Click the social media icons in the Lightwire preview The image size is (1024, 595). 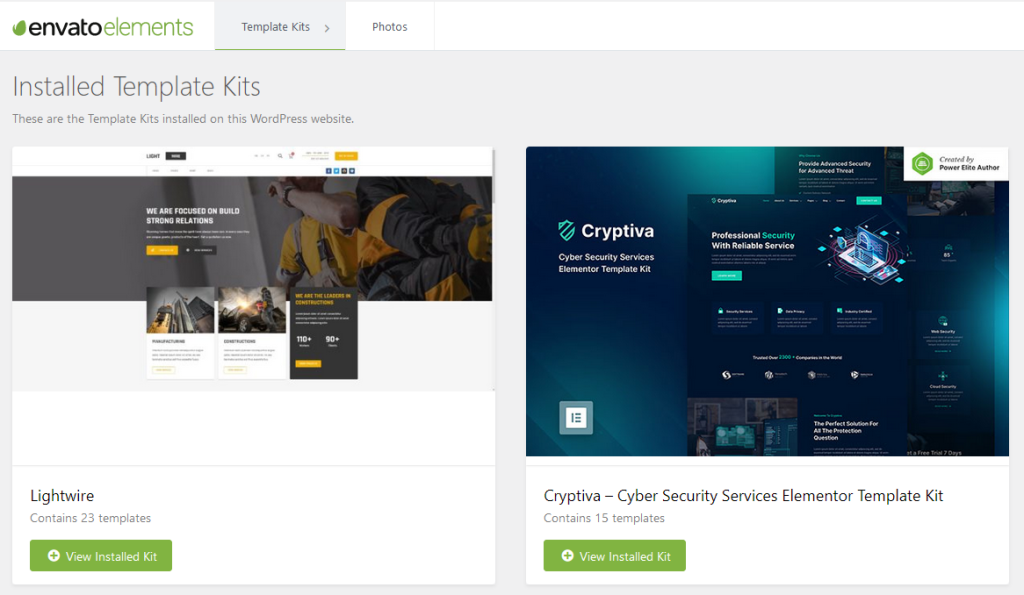coord(341,171)
